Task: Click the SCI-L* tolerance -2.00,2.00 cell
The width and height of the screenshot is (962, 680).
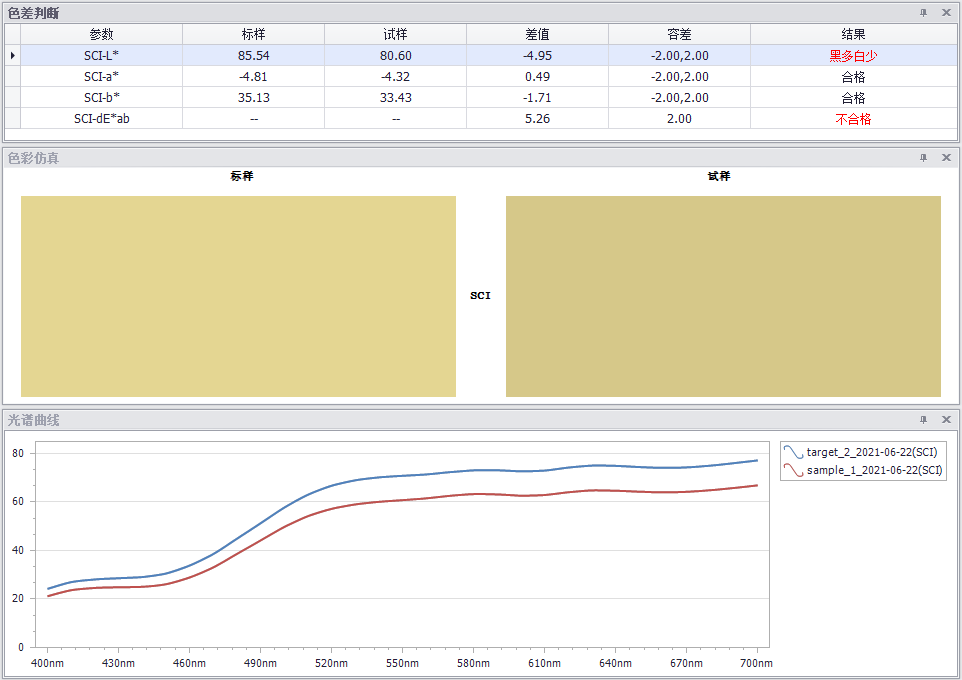Action: 679,55
